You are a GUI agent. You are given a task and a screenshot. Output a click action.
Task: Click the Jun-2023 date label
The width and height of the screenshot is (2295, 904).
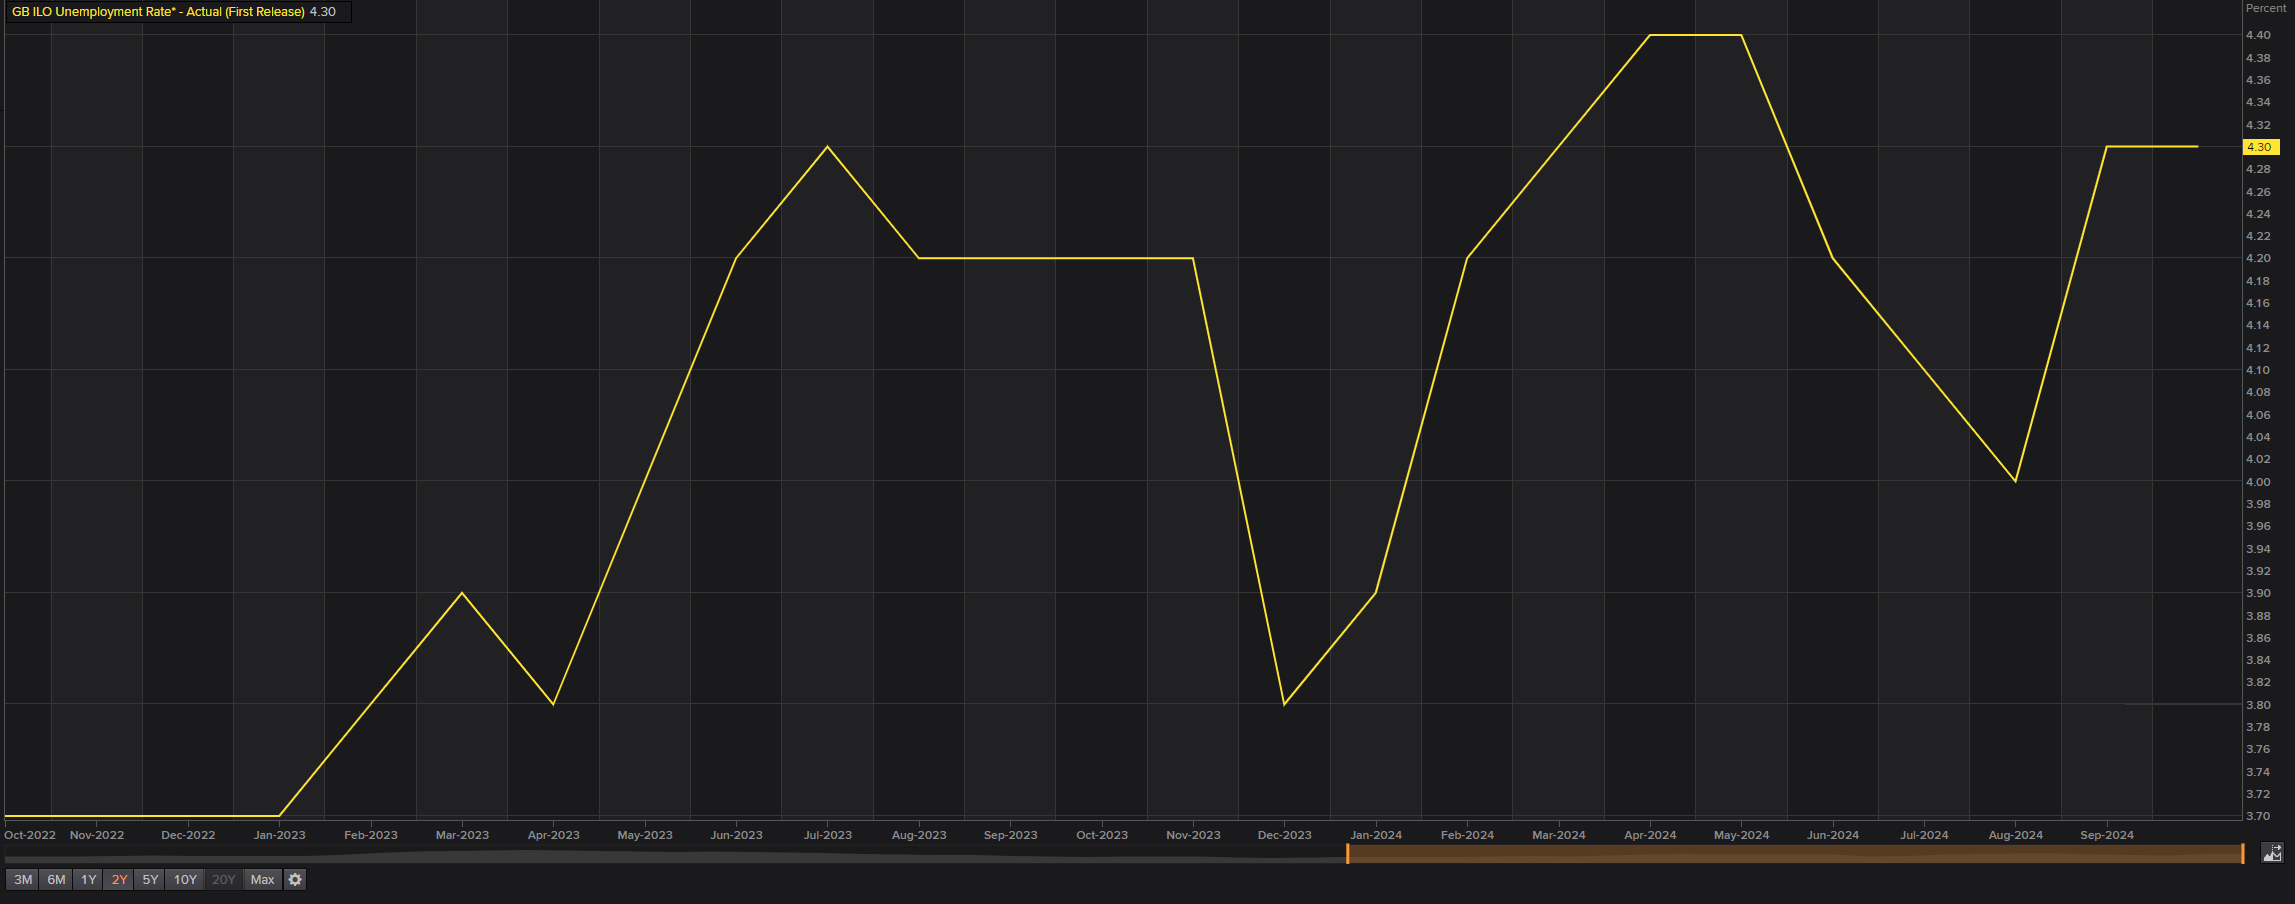[x=736, y=835]
